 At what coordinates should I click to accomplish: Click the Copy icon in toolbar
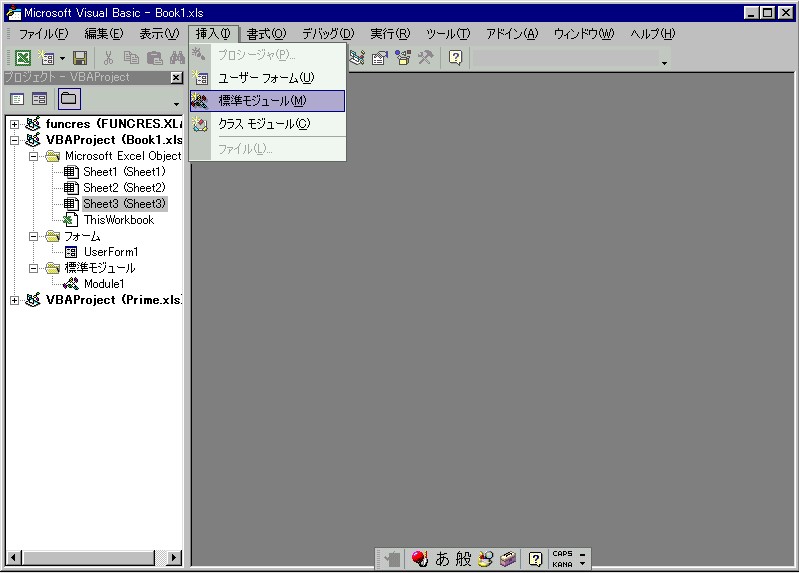pyautogui.click(x=131, y=58)
